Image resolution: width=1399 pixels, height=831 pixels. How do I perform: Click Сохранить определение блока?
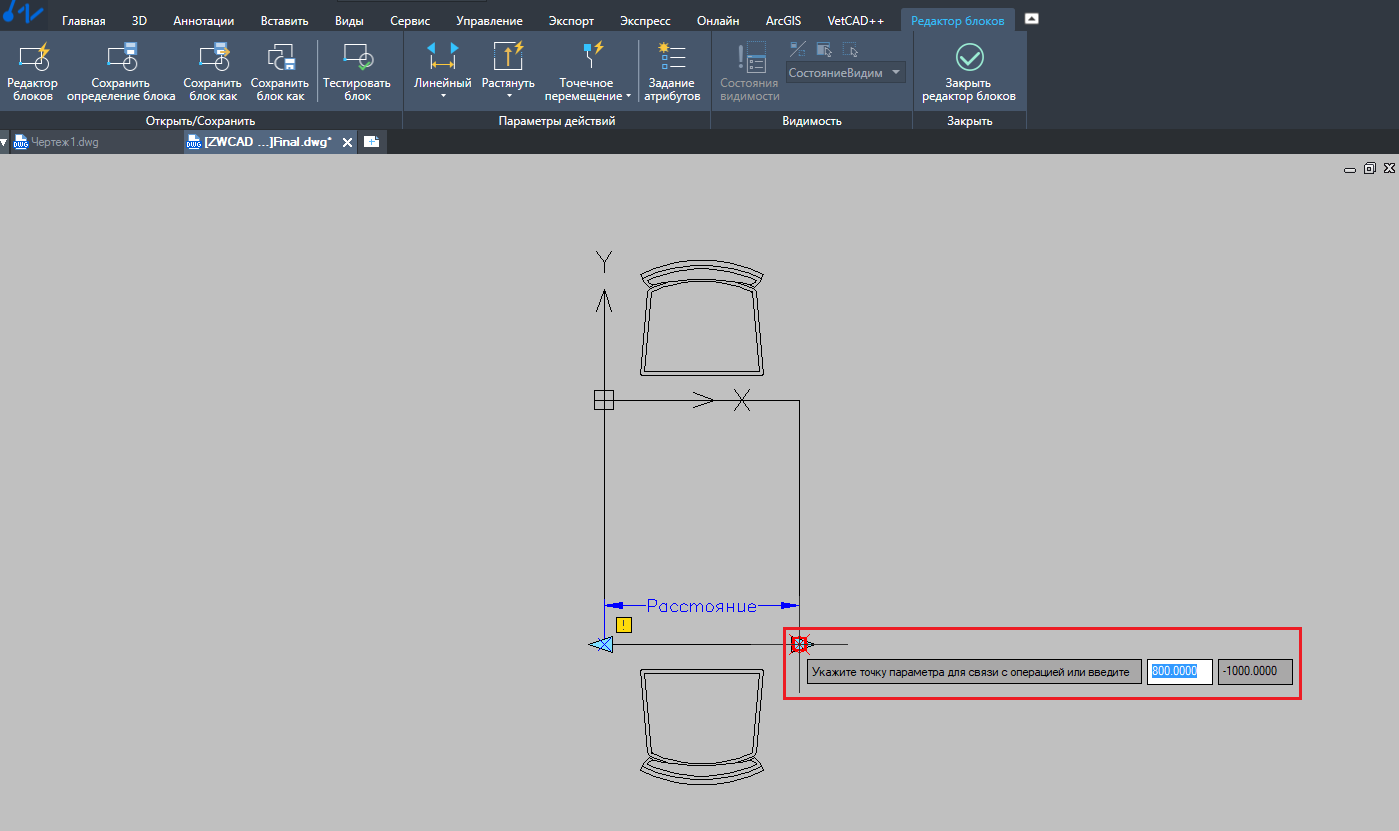121,71
